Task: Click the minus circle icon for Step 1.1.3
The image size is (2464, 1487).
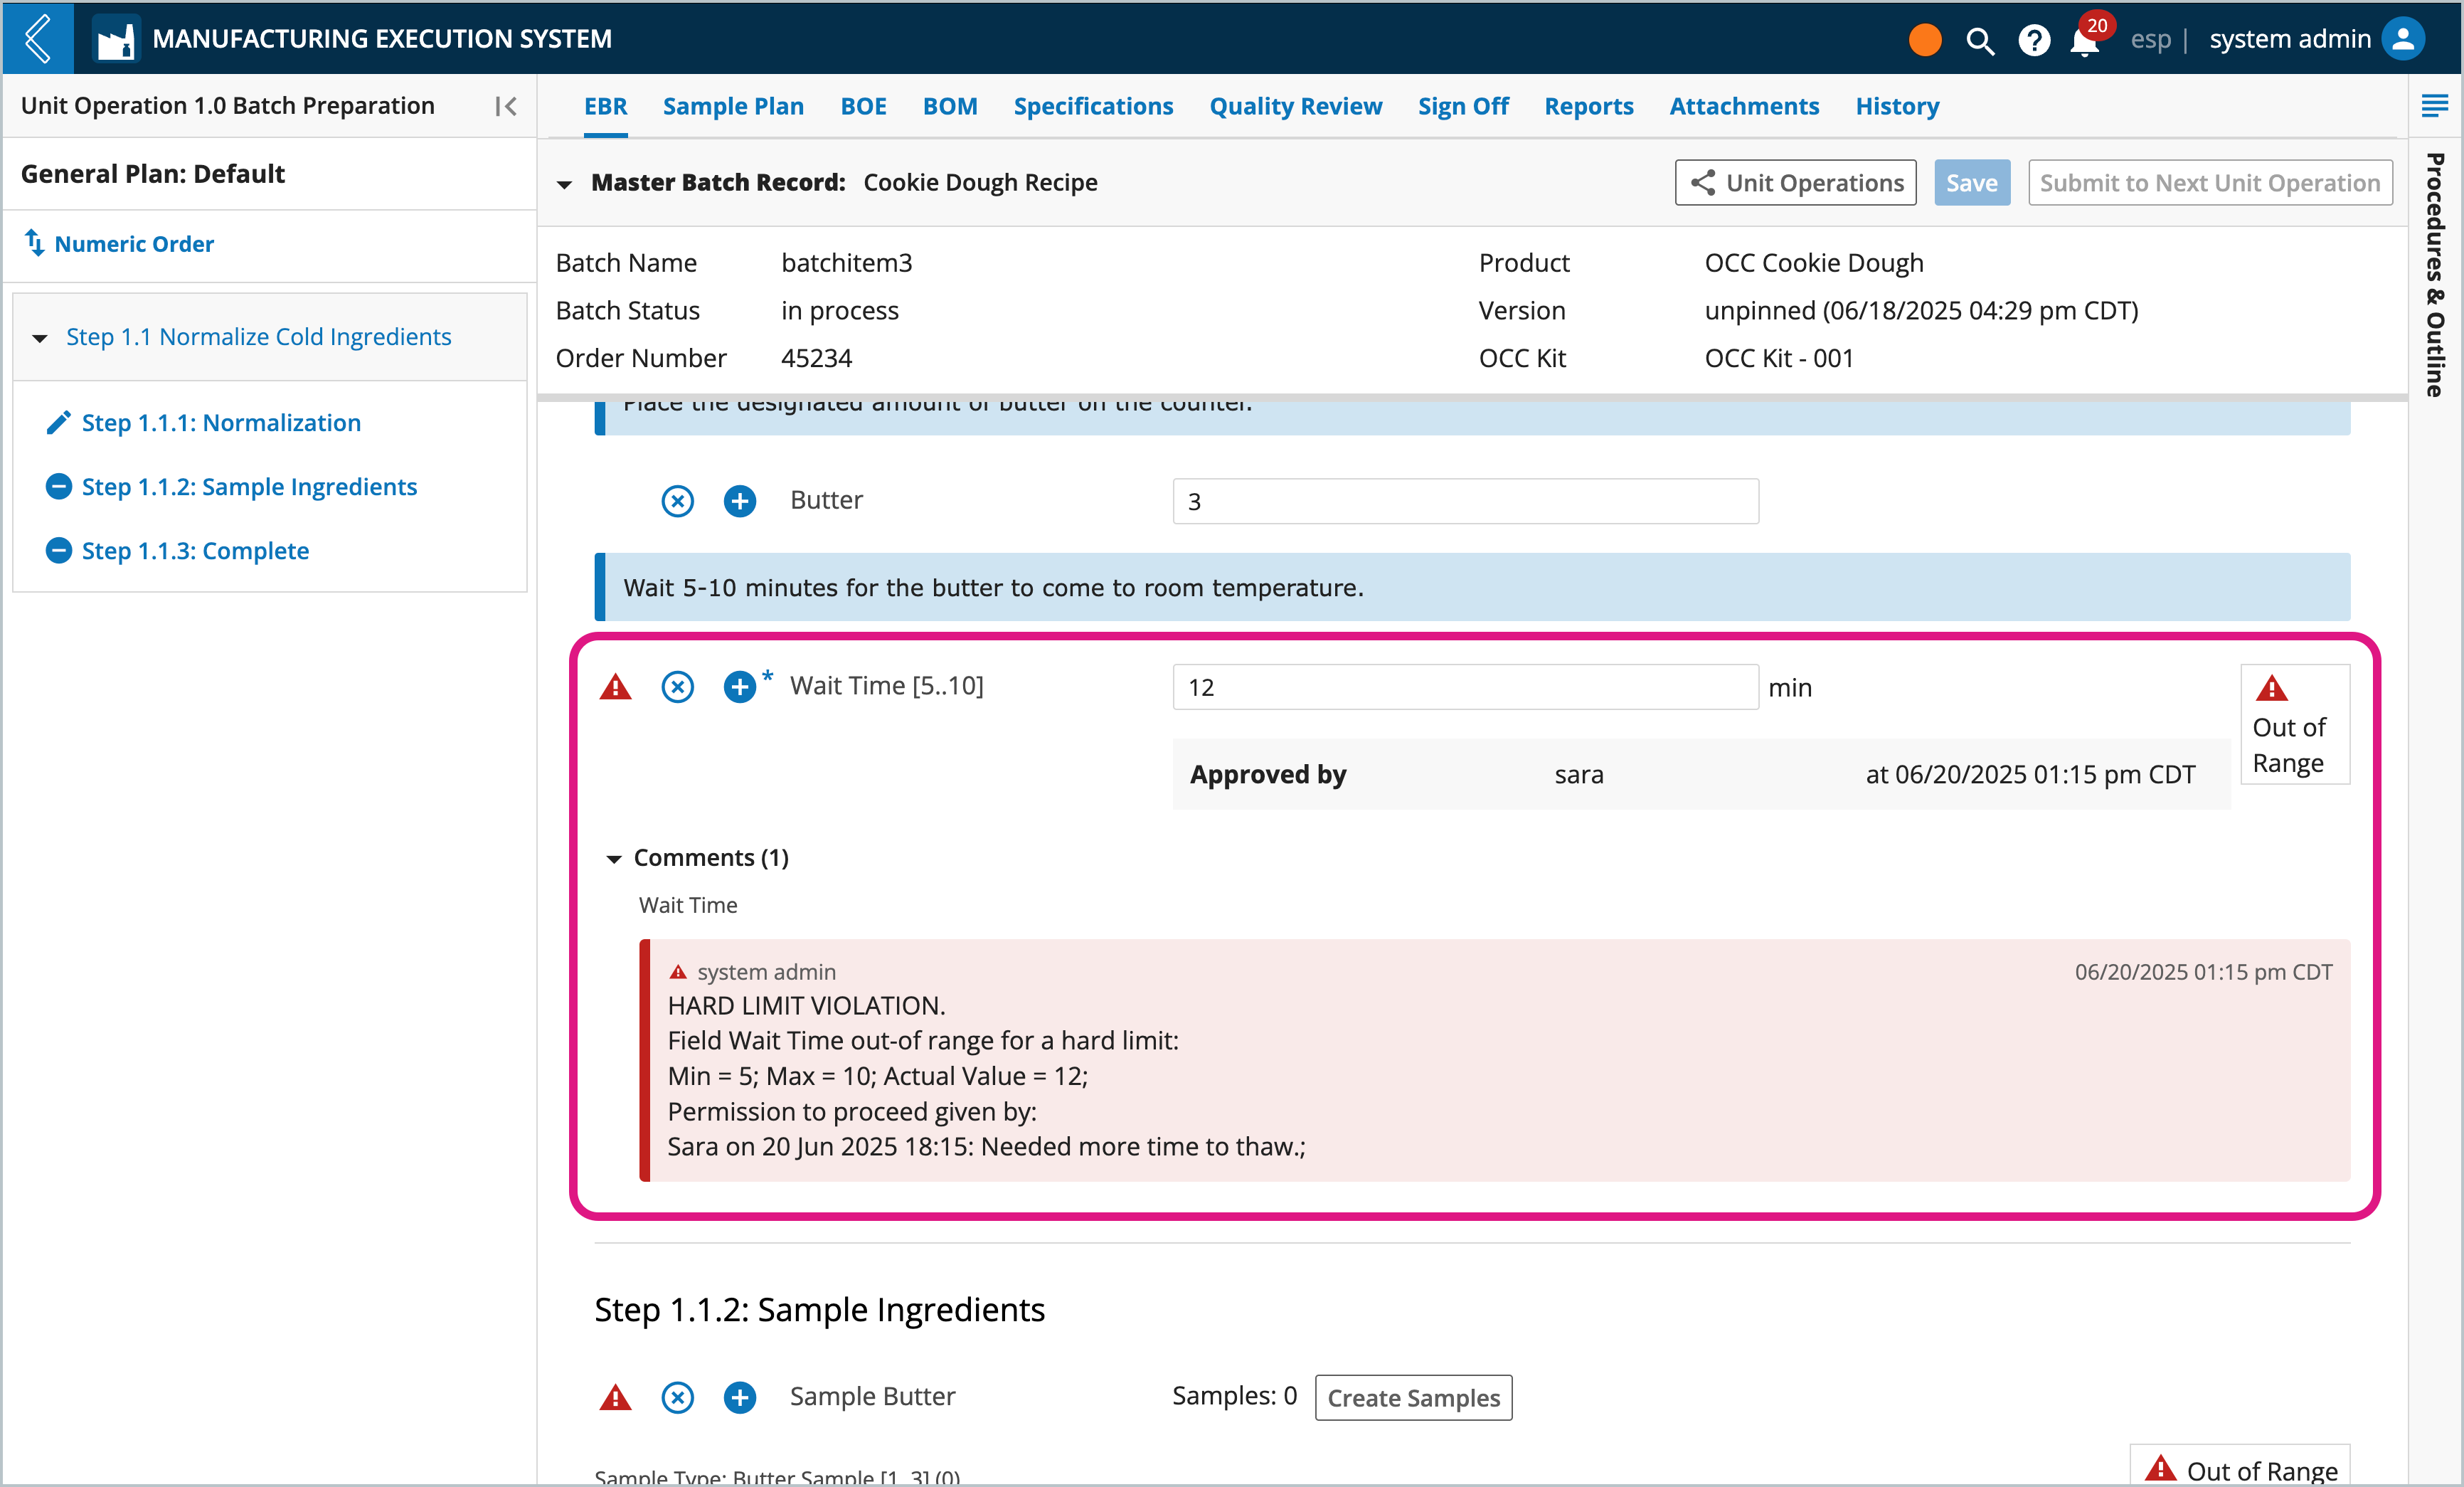Action: 59,550
